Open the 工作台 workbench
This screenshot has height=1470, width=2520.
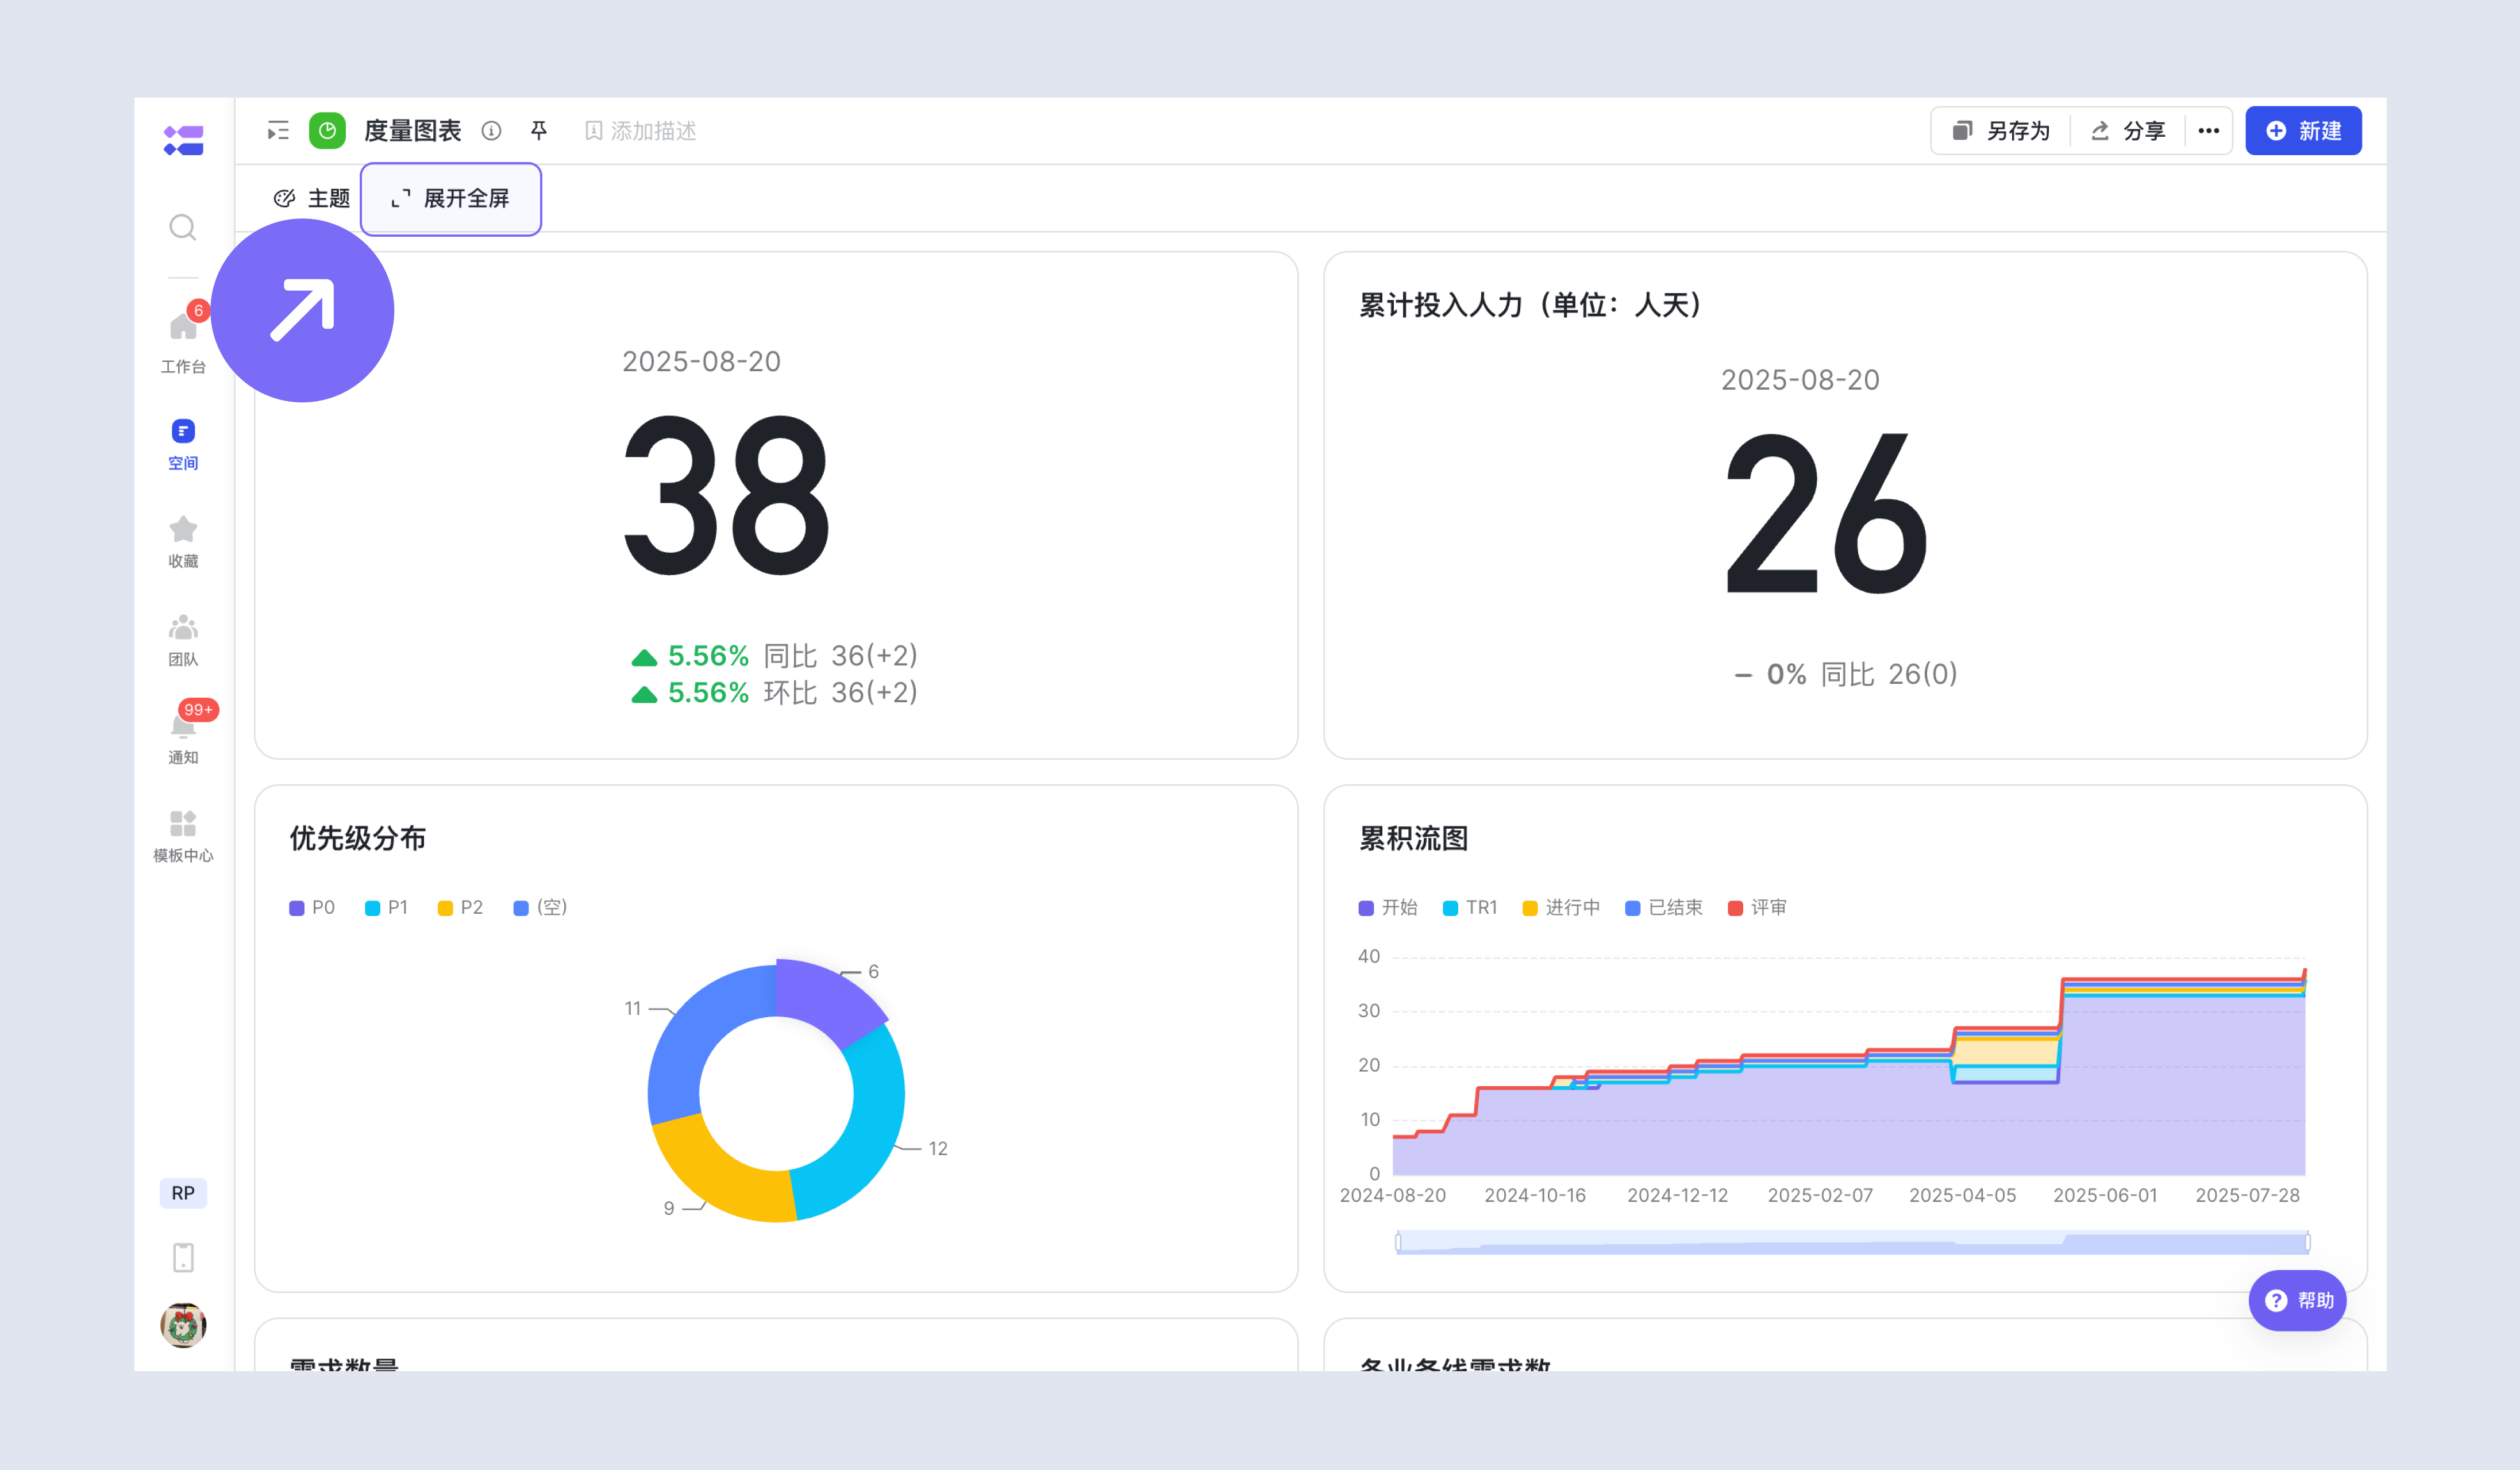click(x=183, y=340)
